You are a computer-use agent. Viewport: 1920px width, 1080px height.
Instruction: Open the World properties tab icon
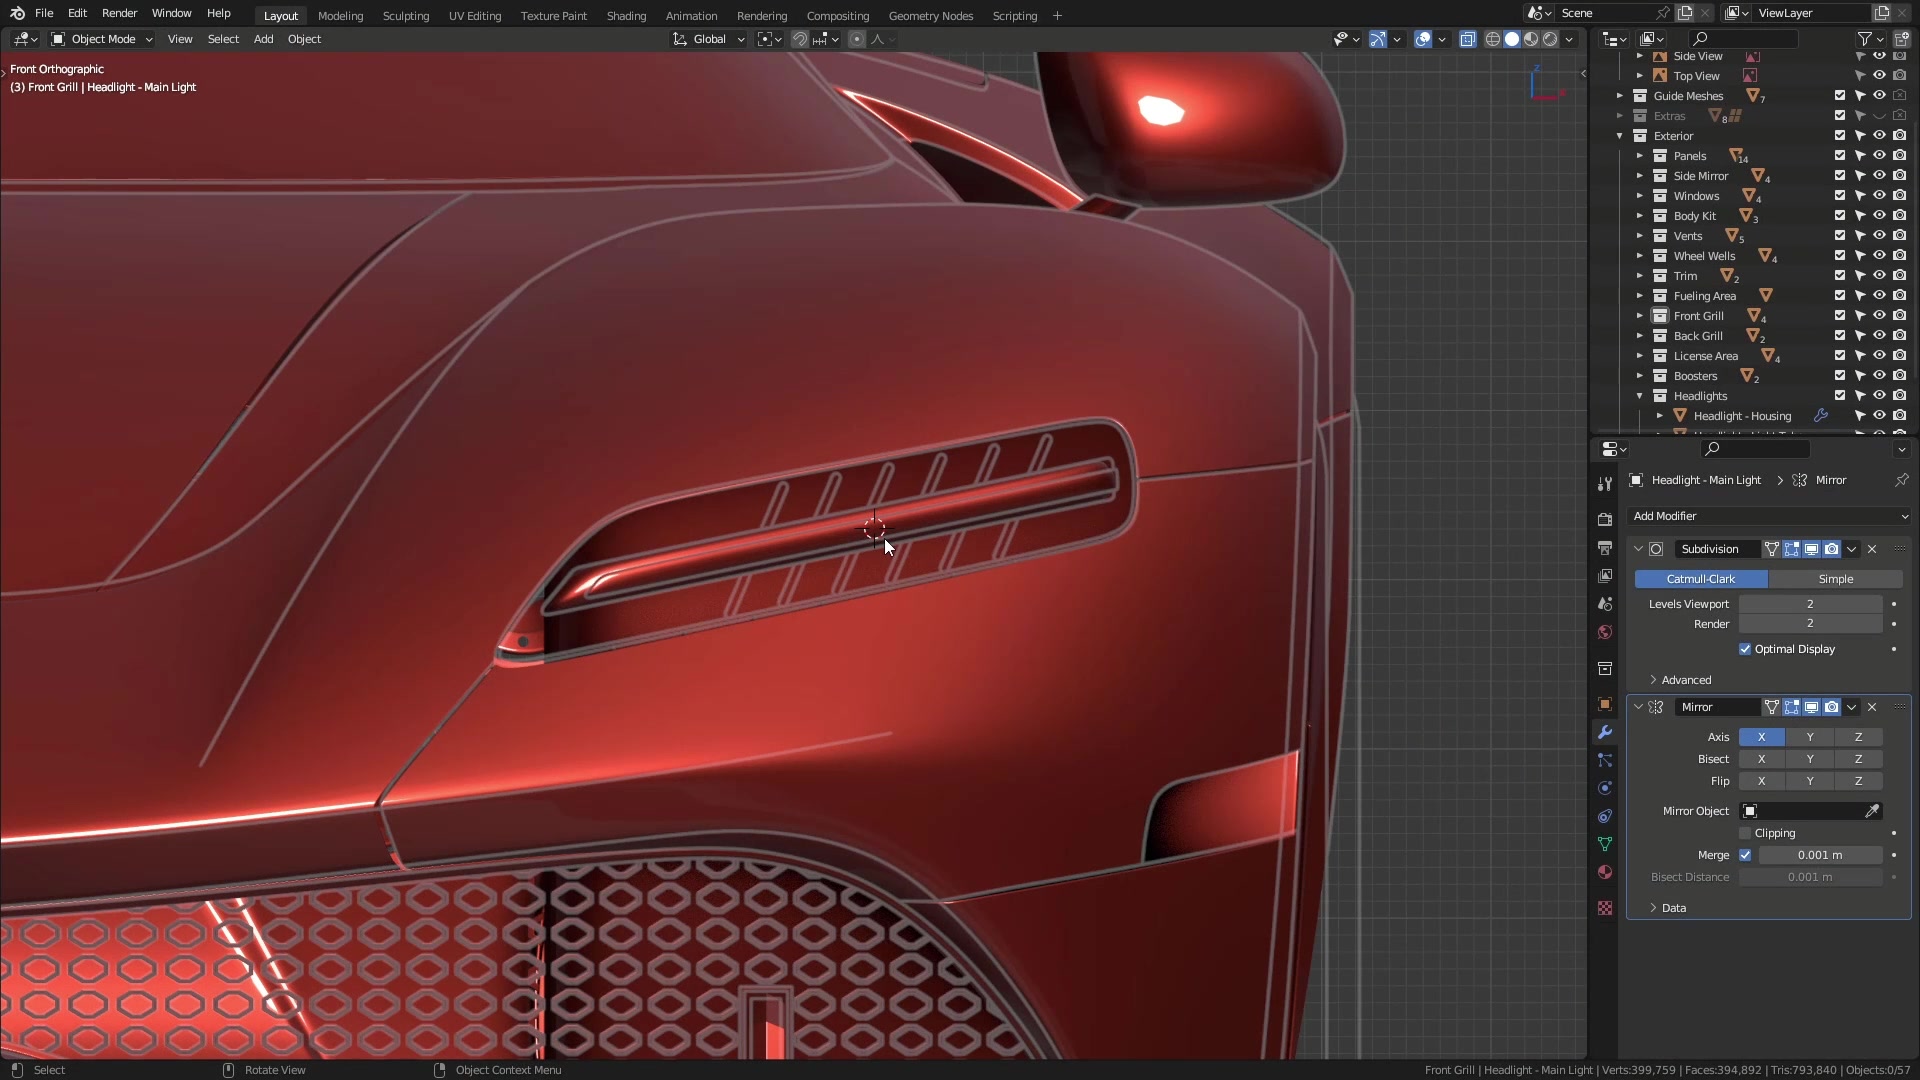pyautogui.click(x=1605, y=632)
